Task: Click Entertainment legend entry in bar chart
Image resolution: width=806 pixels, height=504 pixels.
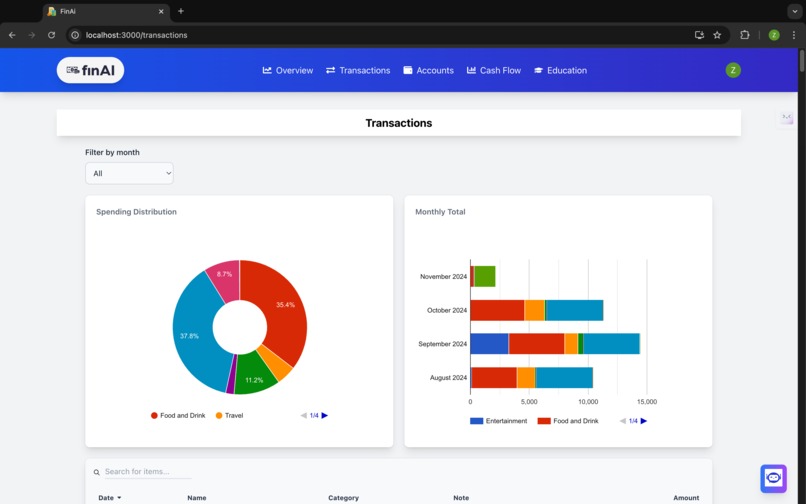Action: click(499, 421)
